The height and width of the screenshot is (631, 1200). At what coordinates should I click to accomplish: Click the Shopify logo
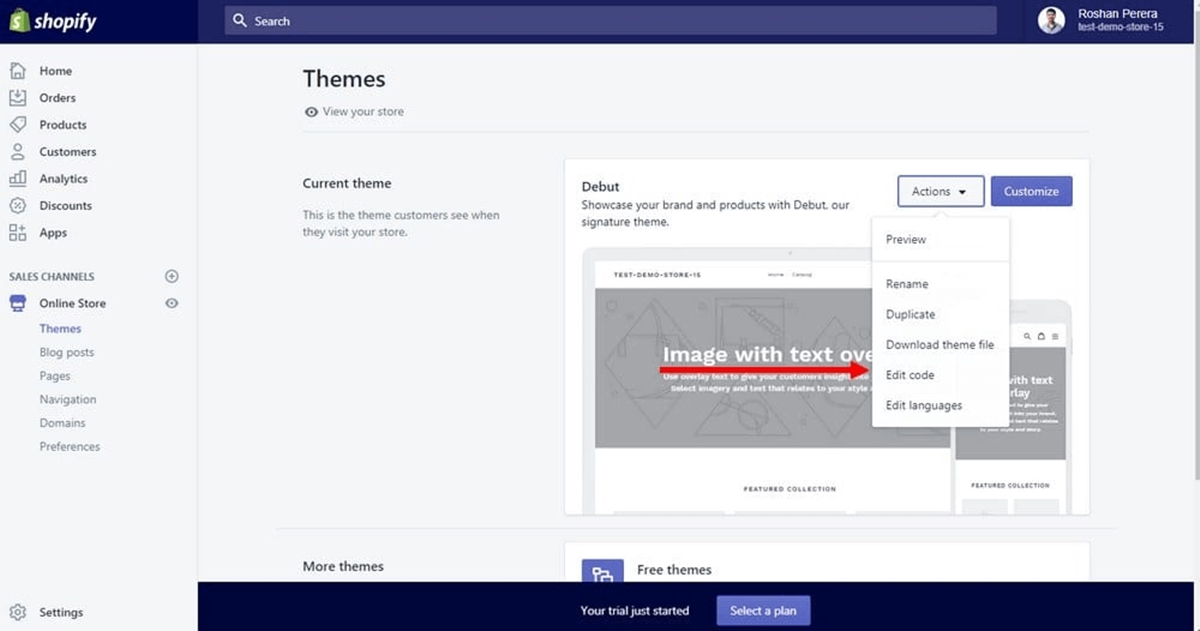click(x=53, y=21)
